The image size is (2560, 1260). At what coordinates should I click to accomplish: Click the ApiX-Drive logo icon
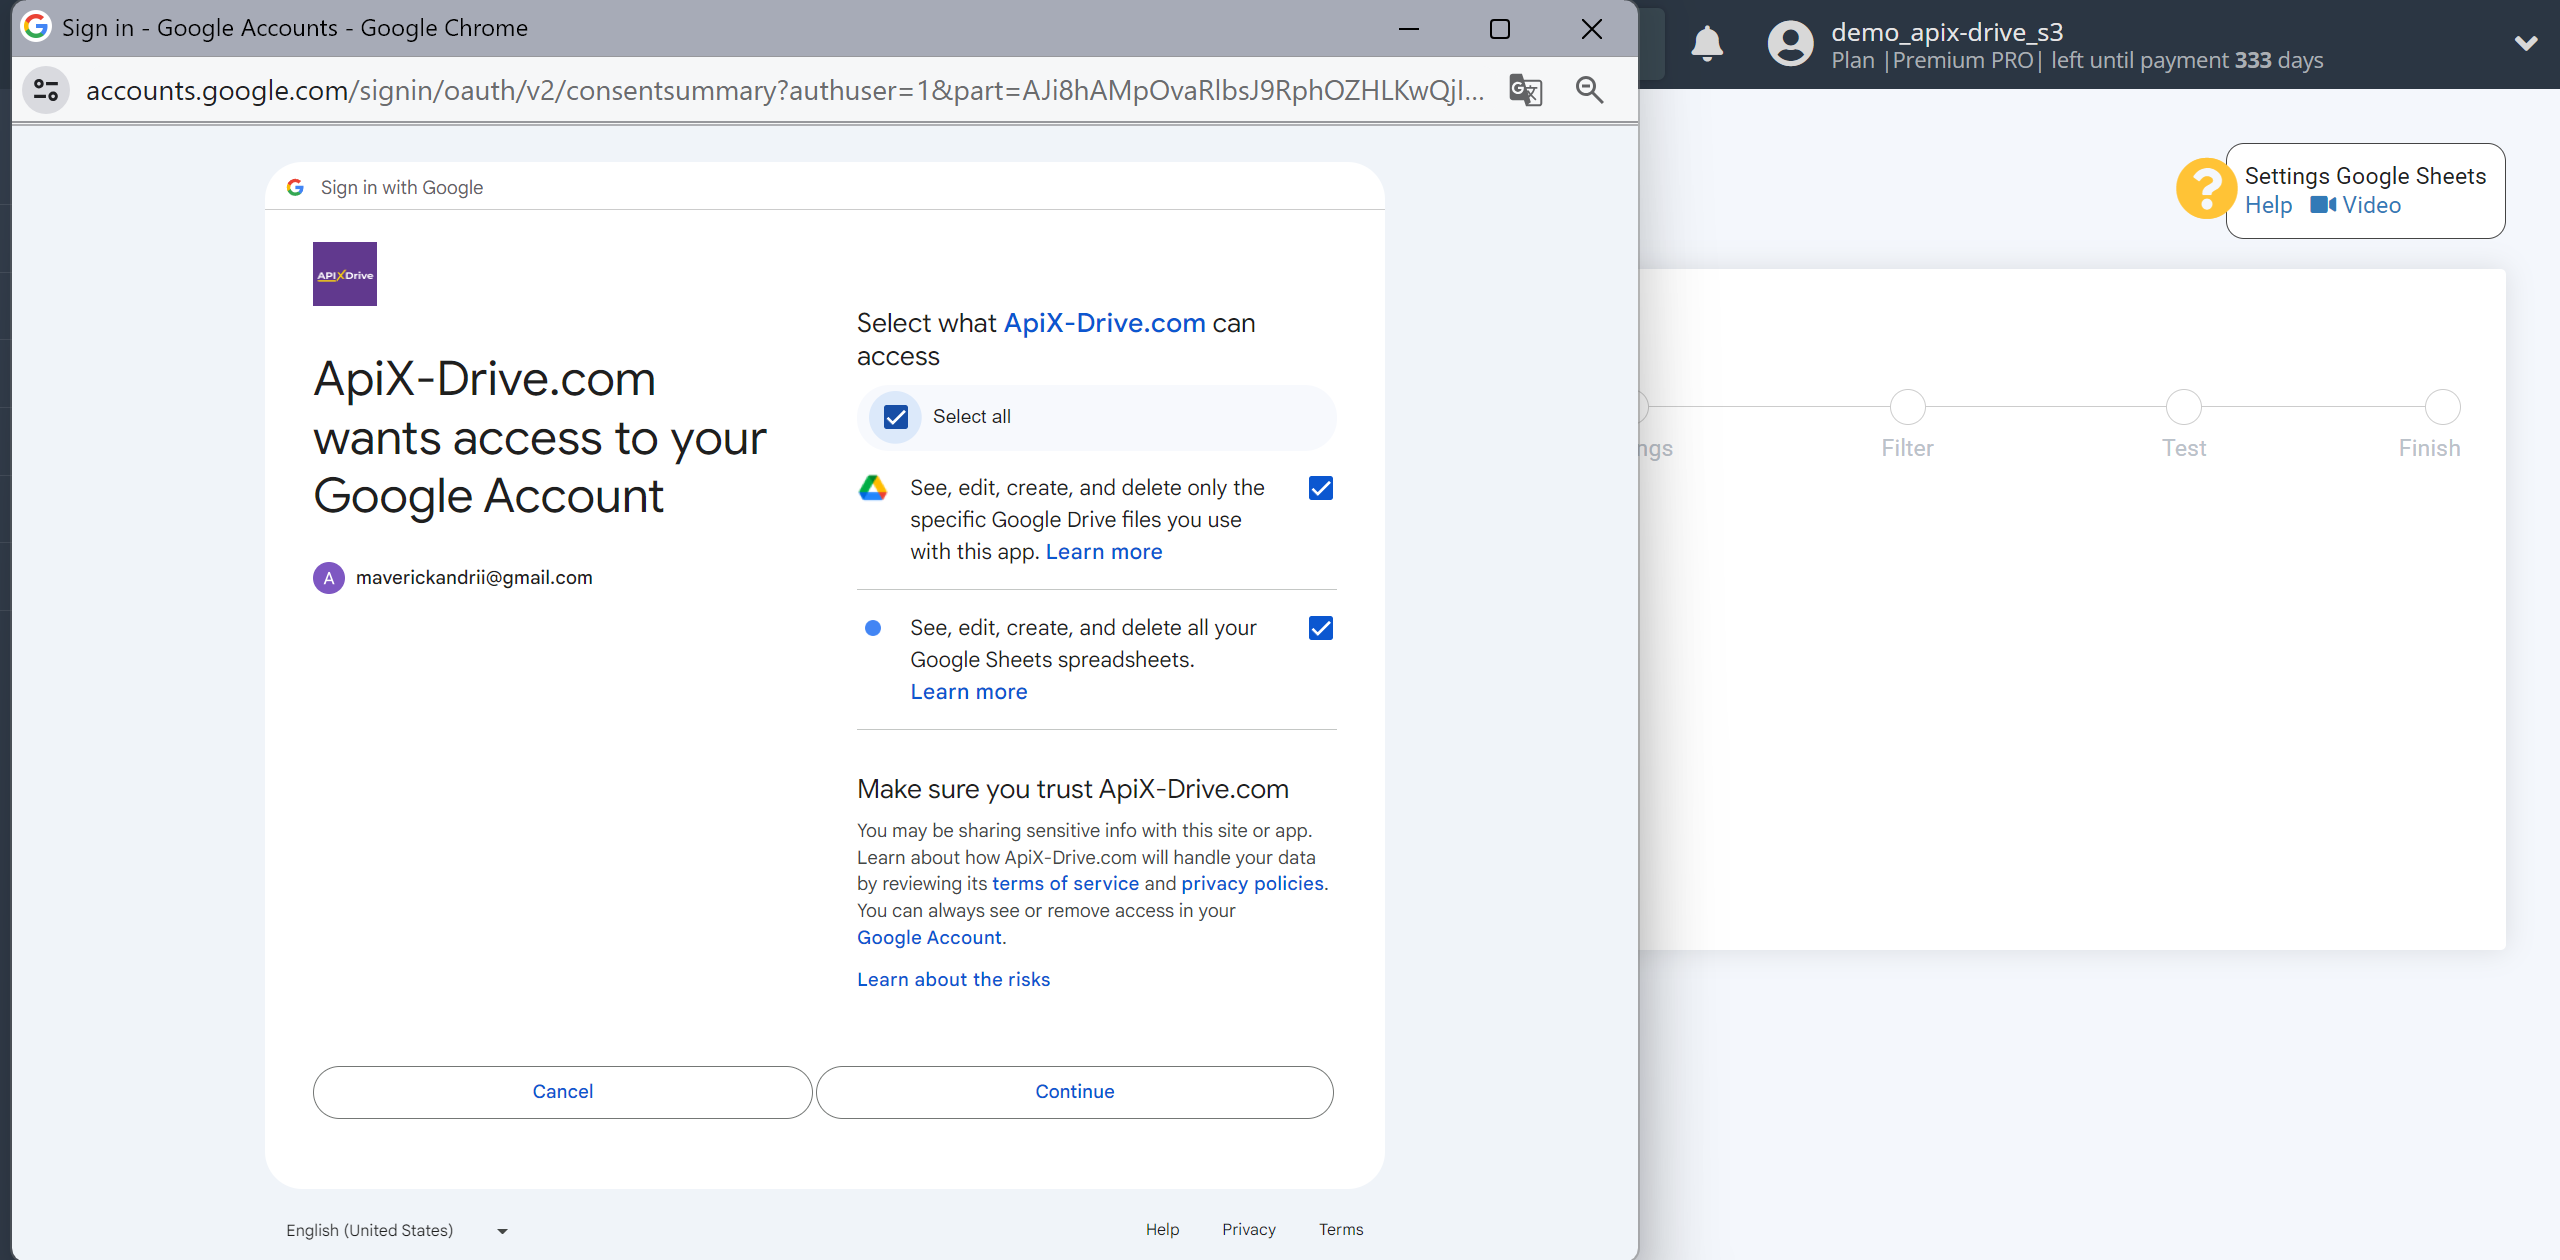click(x=344, y=274)
